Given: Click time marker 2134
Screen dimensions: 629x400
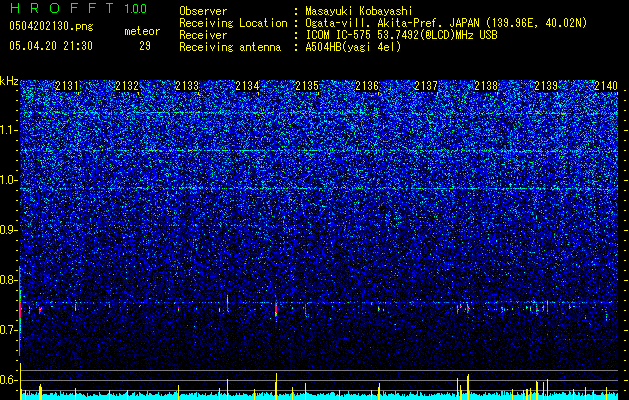Looking at the screenshot, I should [x=247, y=86].
